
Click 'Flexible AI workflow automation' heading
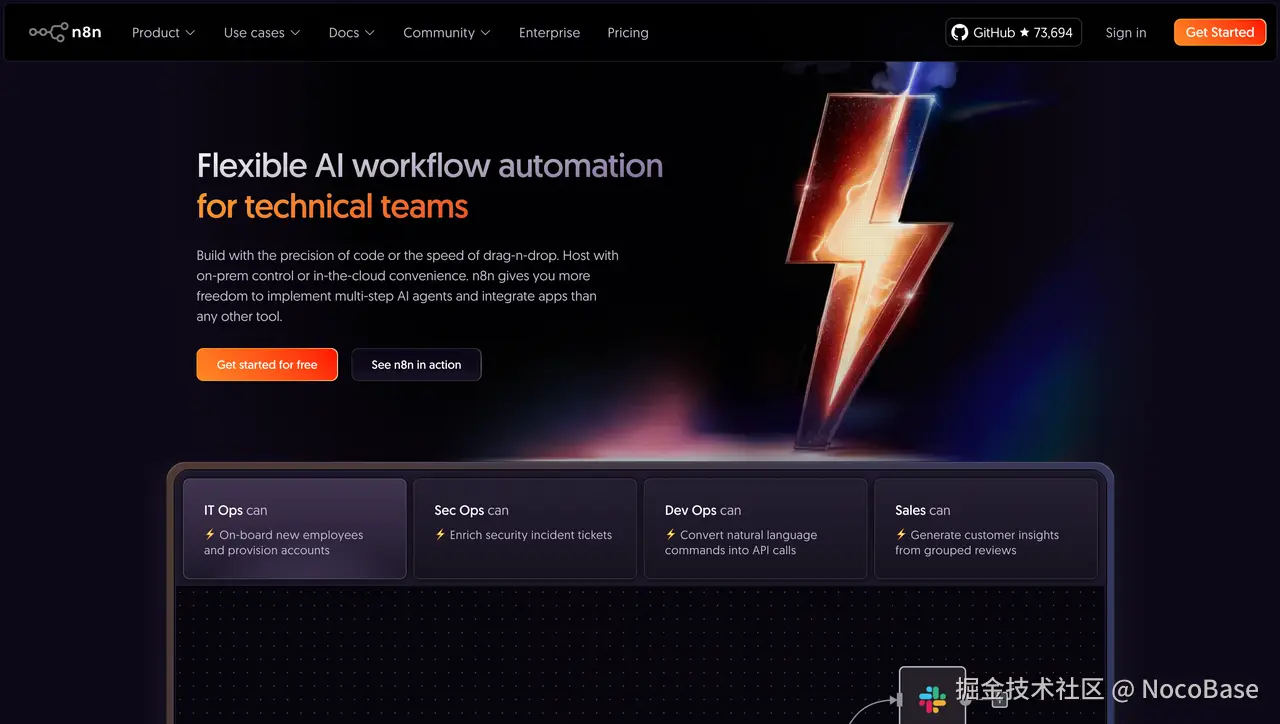tap(430, 165)
